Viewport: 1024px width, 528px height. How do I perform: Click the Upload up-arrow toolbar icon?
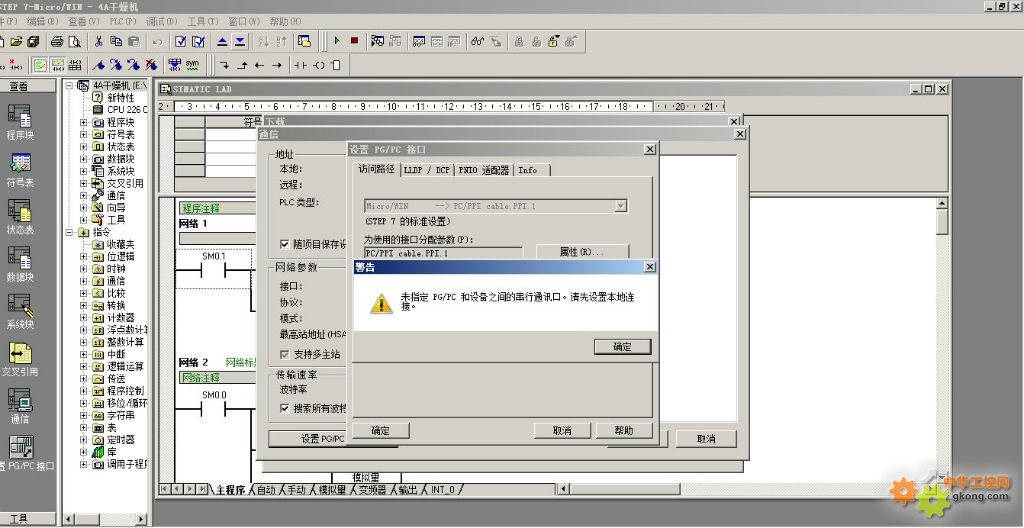click(222, 42)
